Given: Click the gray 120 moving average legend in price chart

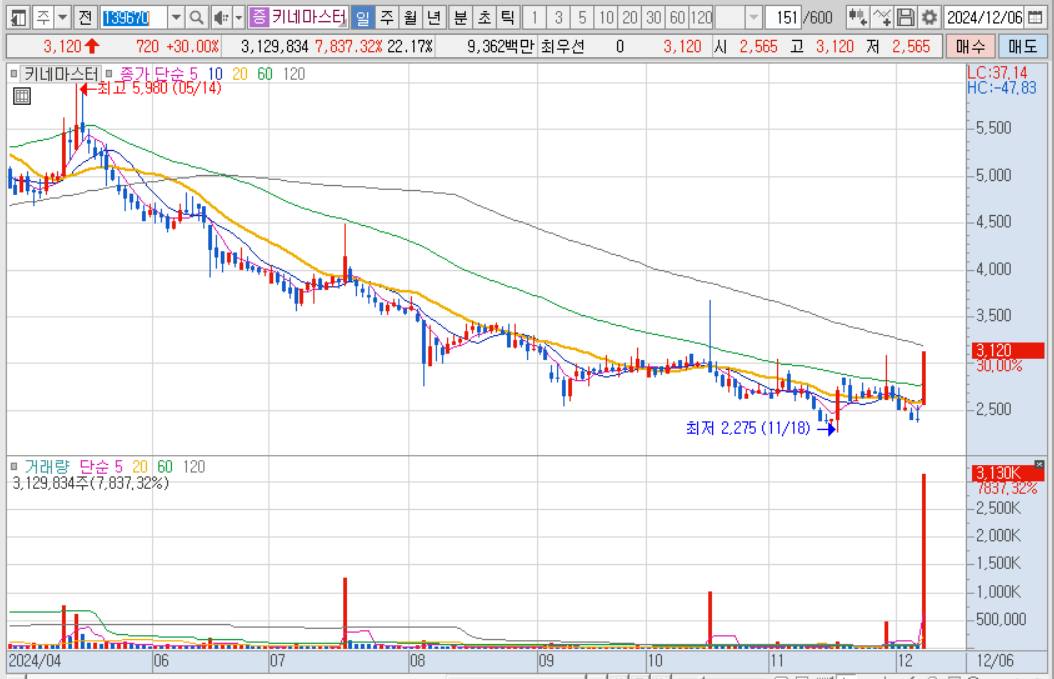Looking at the screenshot, I should pos(294,74).
